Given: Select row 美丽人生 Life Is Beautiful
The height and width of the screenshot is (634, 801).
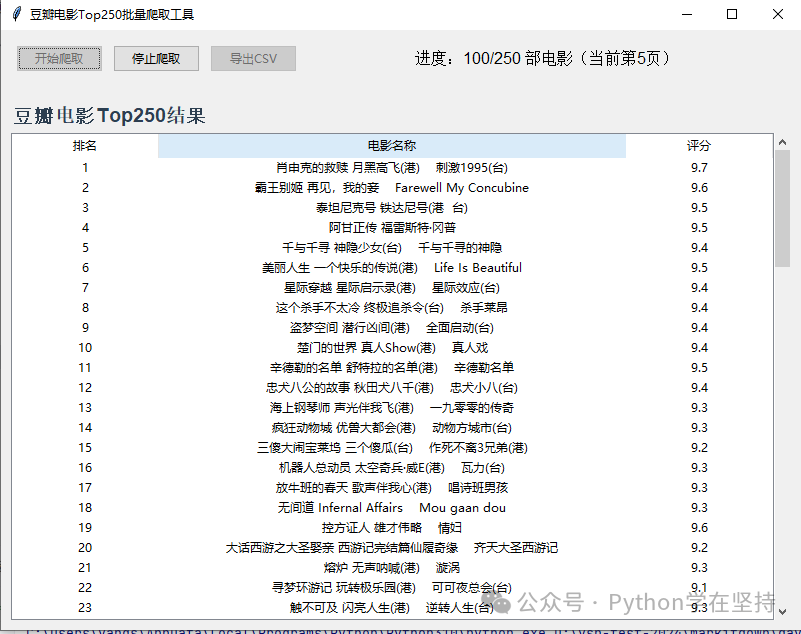Looking at the screenshot, I should [x=392, y=268].
